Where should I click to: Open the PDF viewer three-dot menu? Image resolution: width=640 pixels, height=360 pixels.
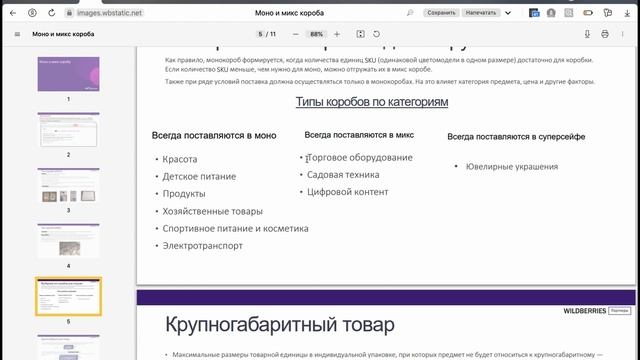tap(622, 34)
